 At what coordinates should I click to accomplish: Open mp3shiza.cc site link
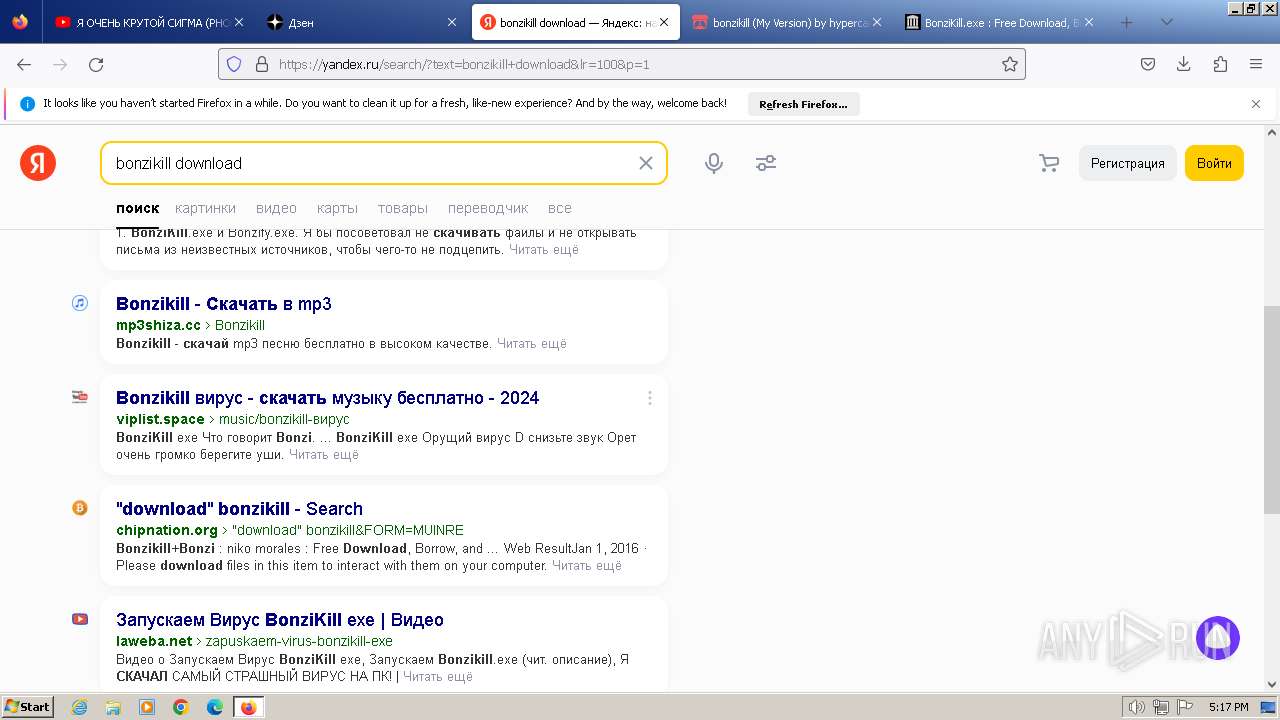[158, 325]
